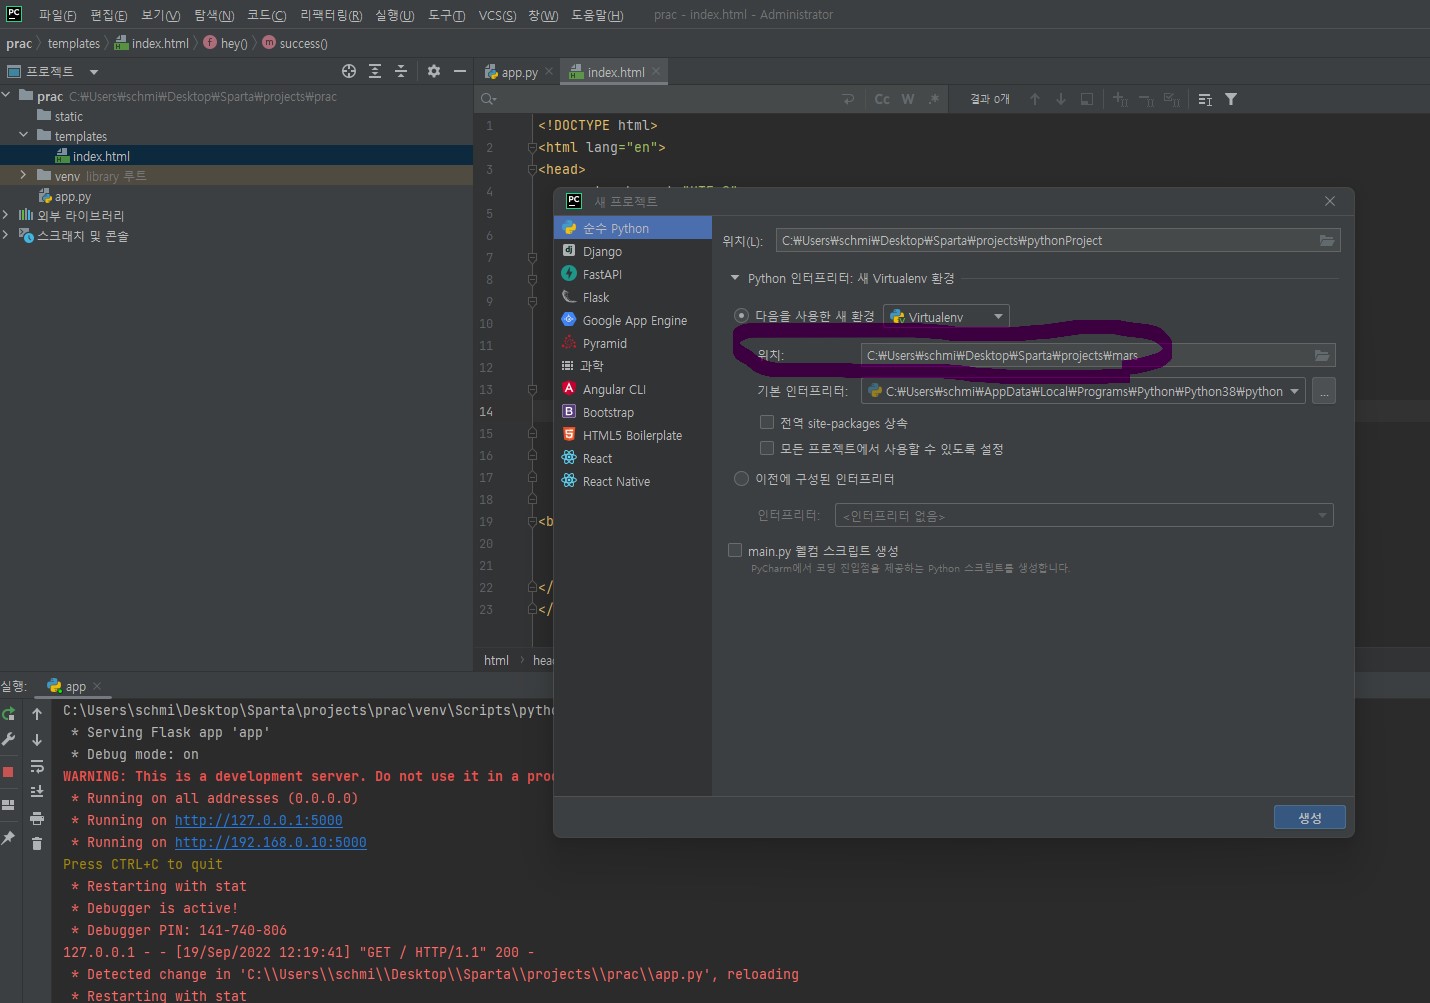The height and width of the screenshot is (1003, 1430).
Task: Hide the Project tool window
Action: (x=460, y=71)
